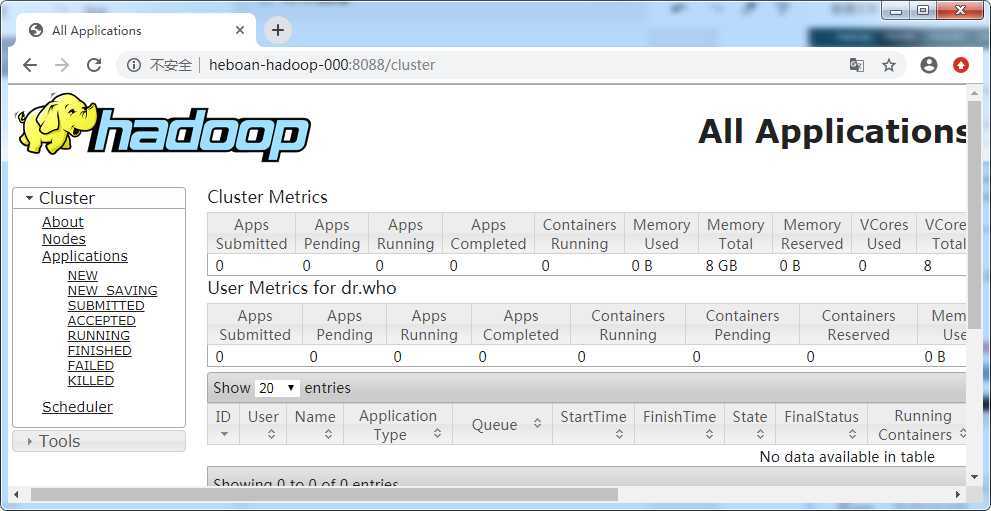The width and height of the screenshot is (991, 511).
Task: Click the Containers Reserved header in User Metrics
Action: [858, 325]
